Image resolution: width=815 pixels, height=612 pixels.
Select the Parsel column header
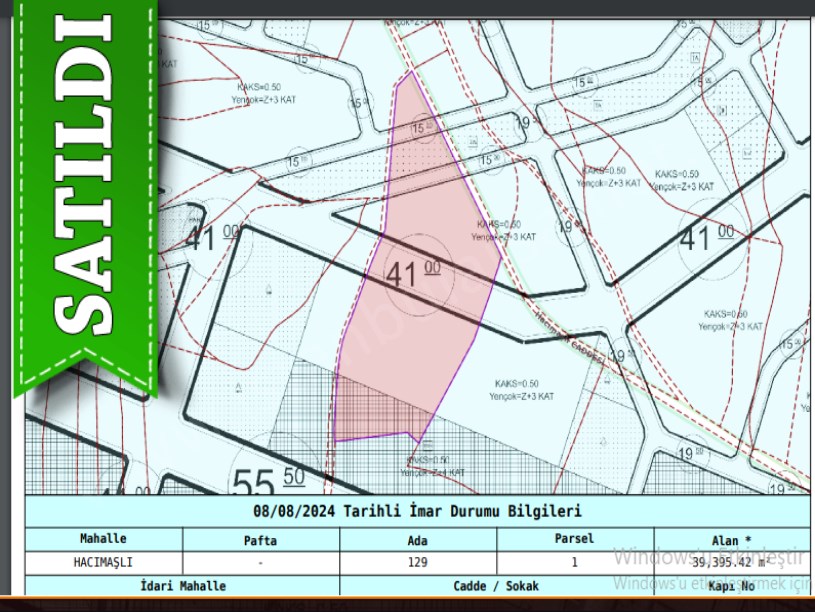pyautogui.click(x=574, y=540)
